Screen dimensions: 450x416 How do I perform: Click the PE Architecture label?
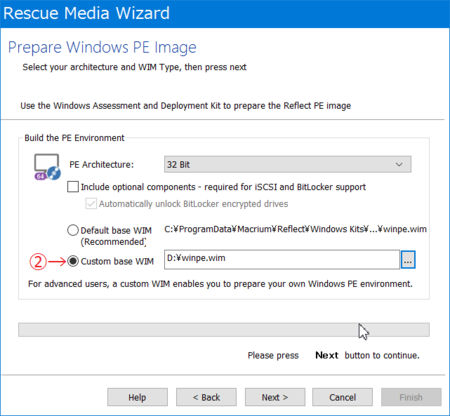(101, 164)
